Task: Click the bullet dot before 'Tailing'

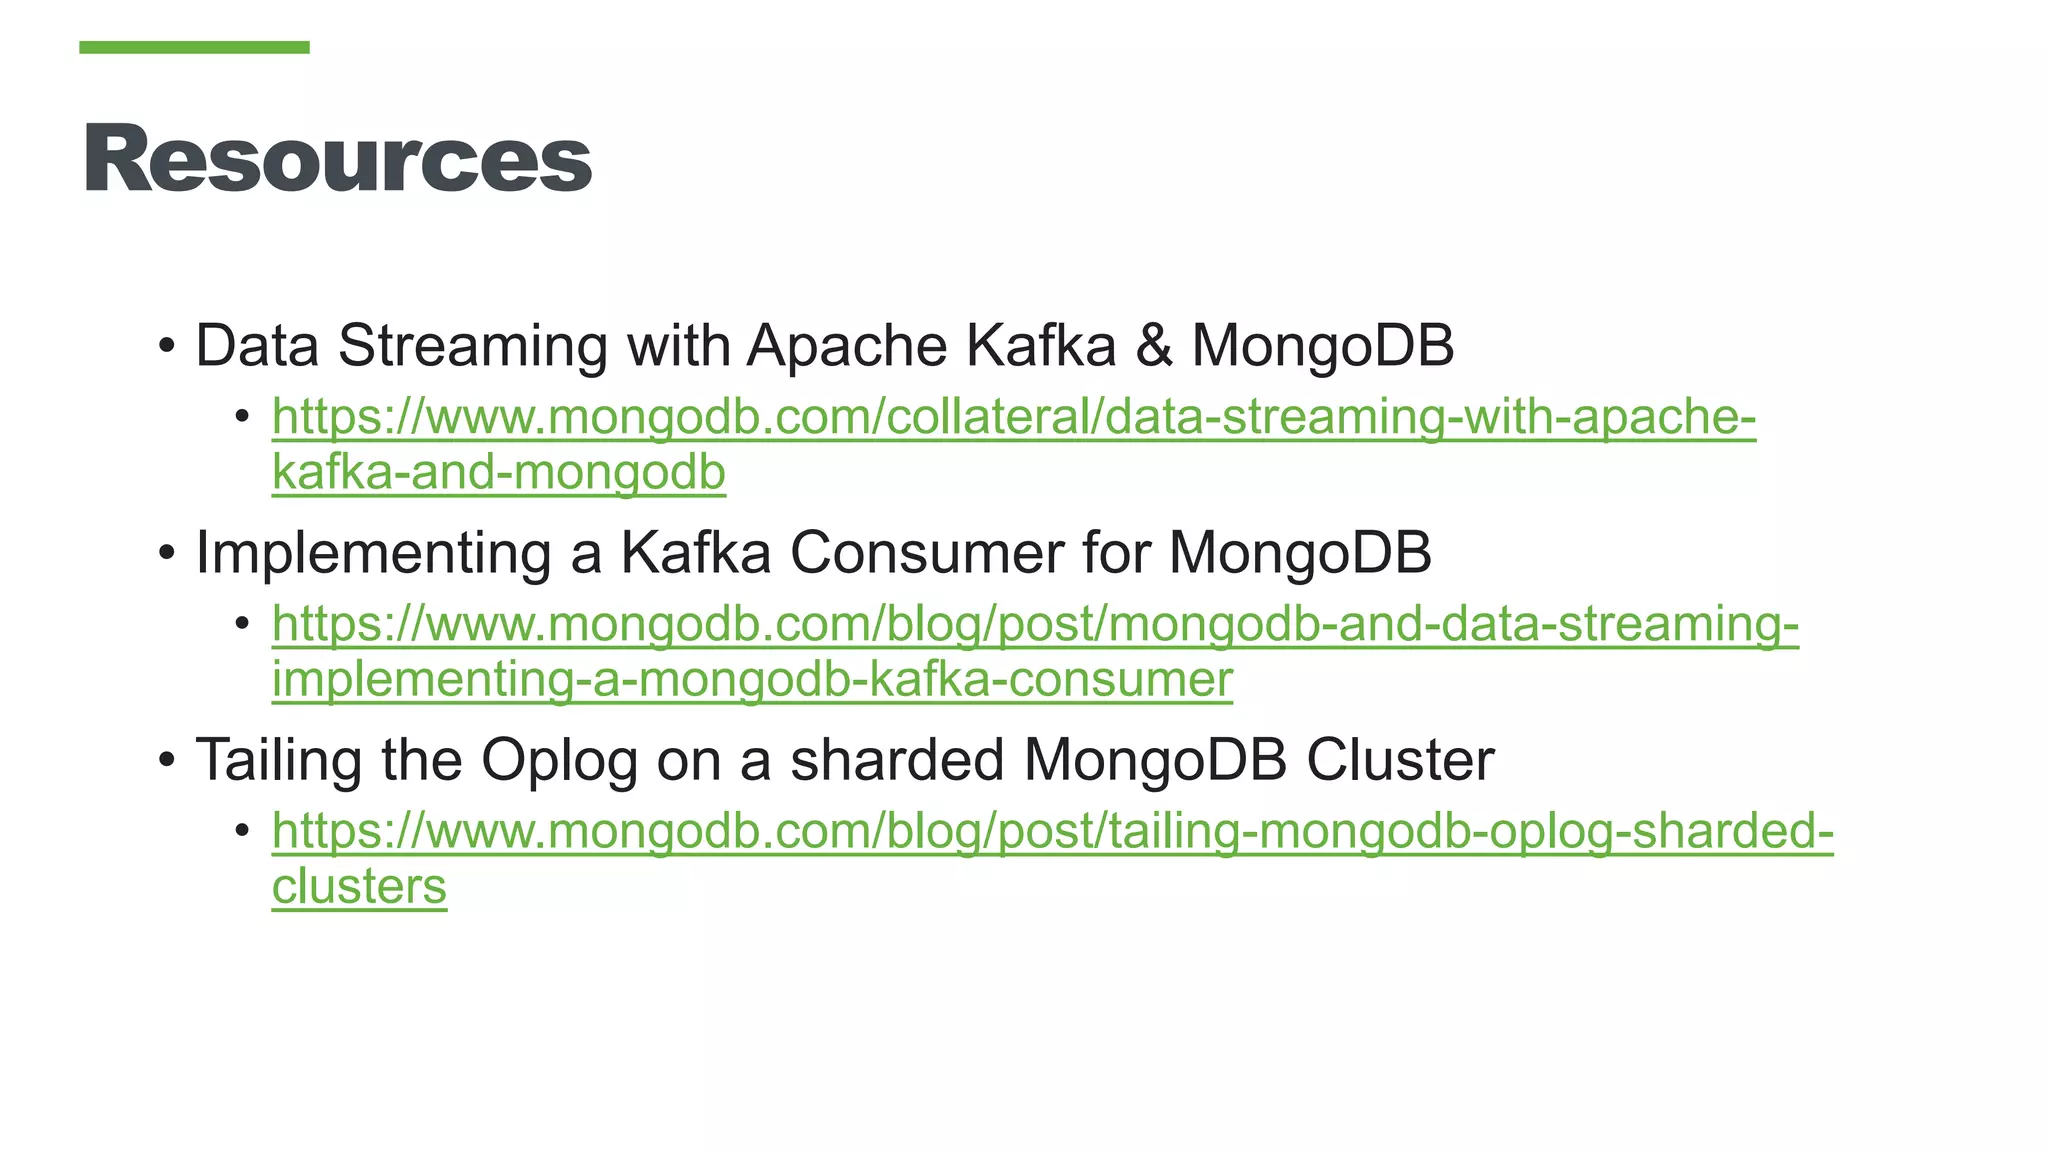Action: 167,760
